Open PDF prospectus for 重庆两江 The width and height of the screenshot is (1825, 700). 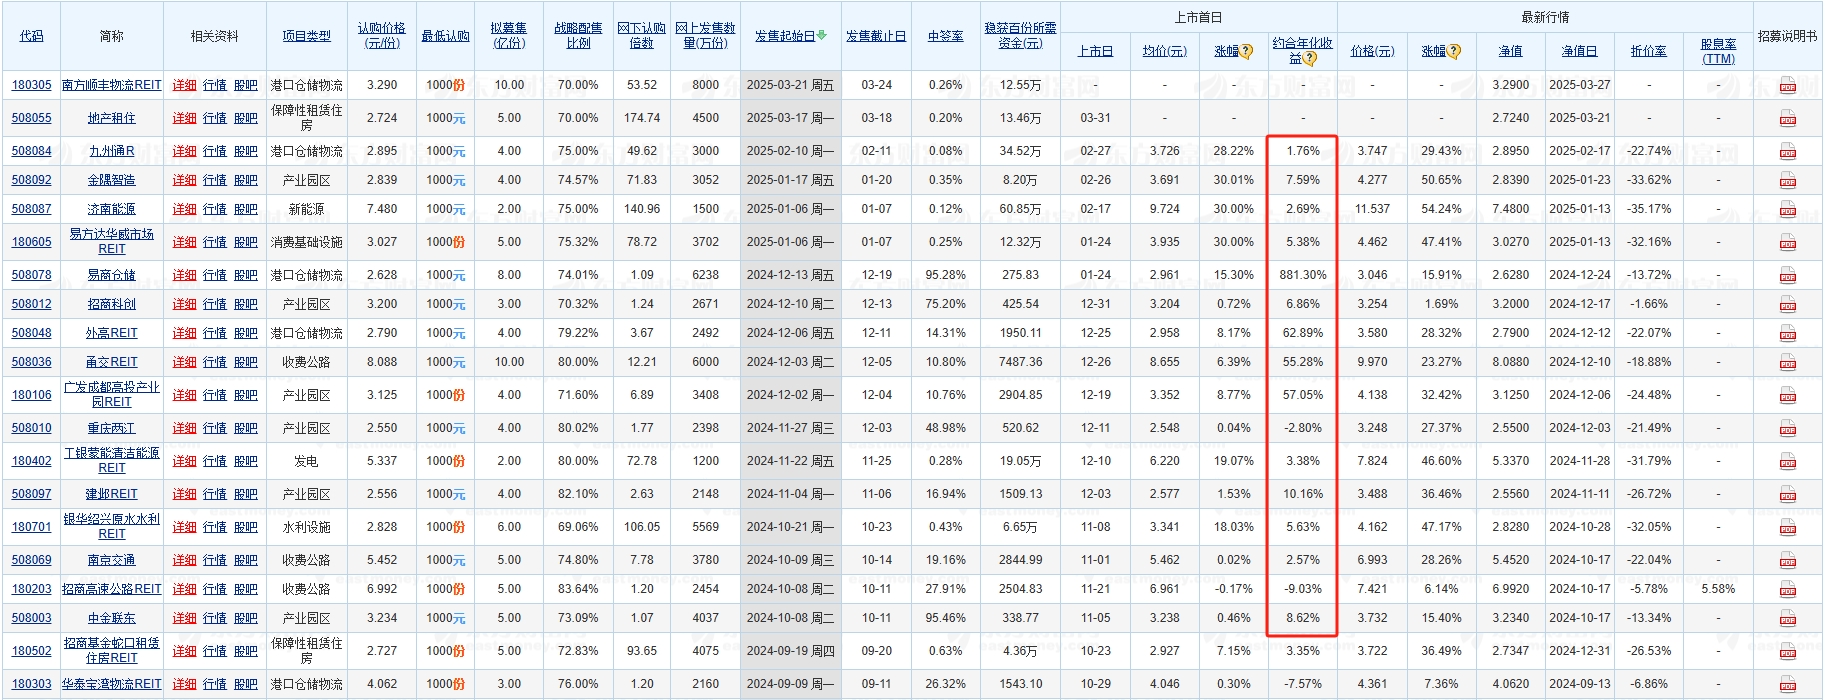[1787, 428]
